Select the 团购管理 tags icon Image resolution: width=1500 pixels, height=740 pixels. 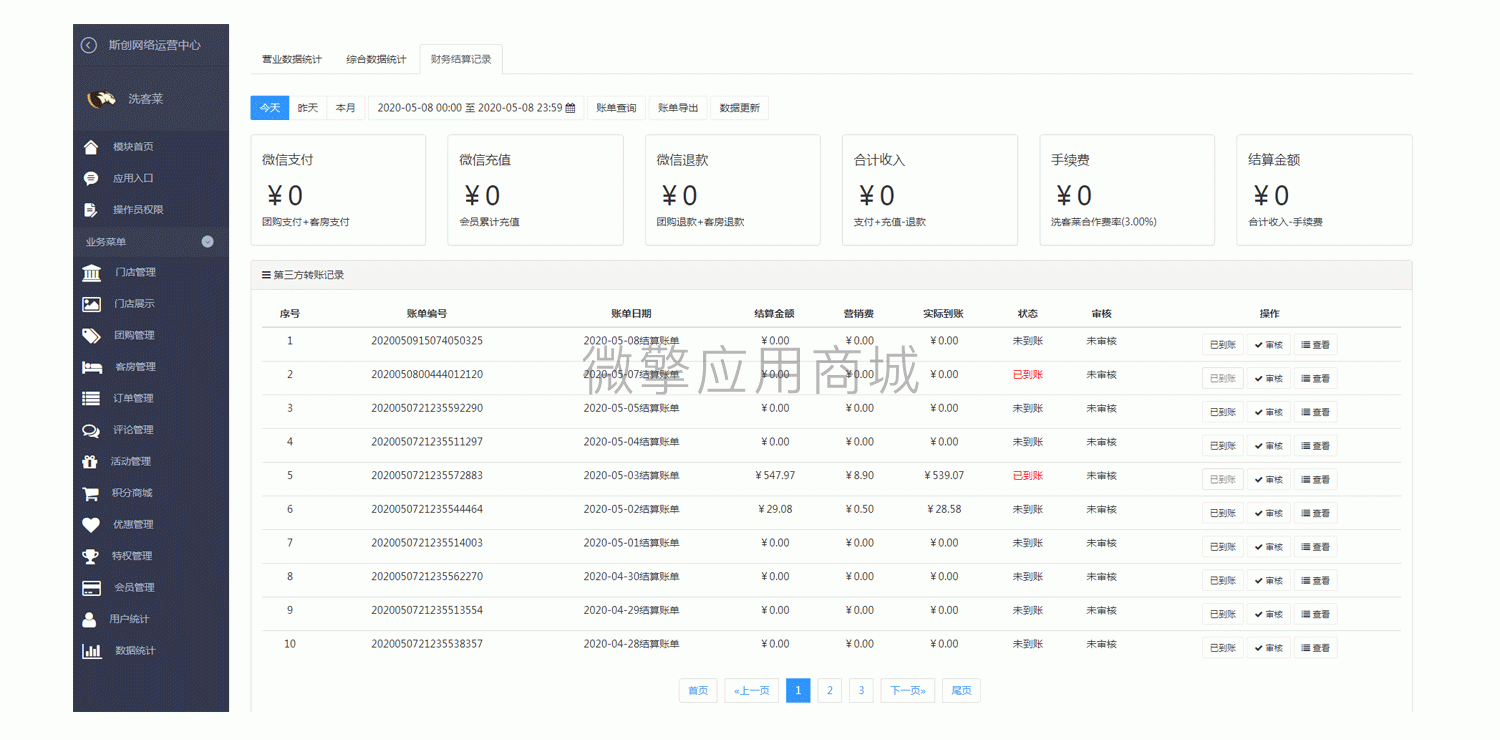[91, 335]
